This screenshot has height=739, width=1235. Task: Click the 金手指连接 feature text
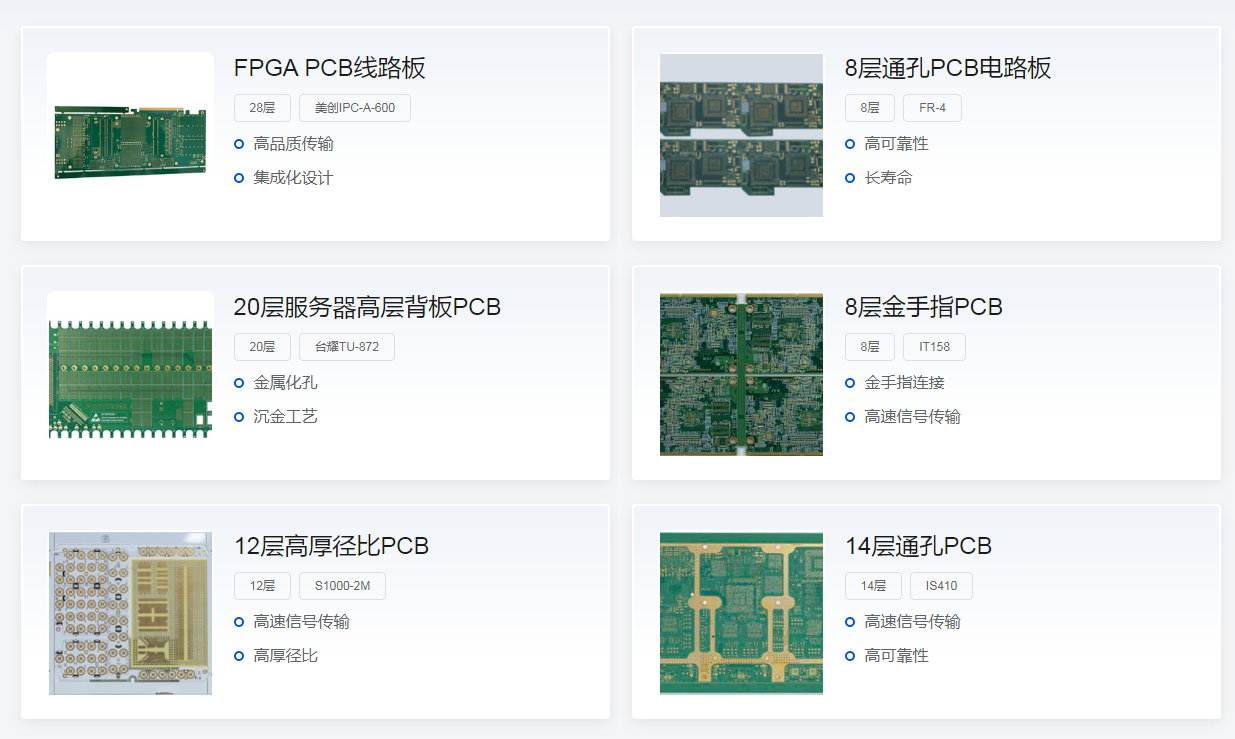(904, 383)
